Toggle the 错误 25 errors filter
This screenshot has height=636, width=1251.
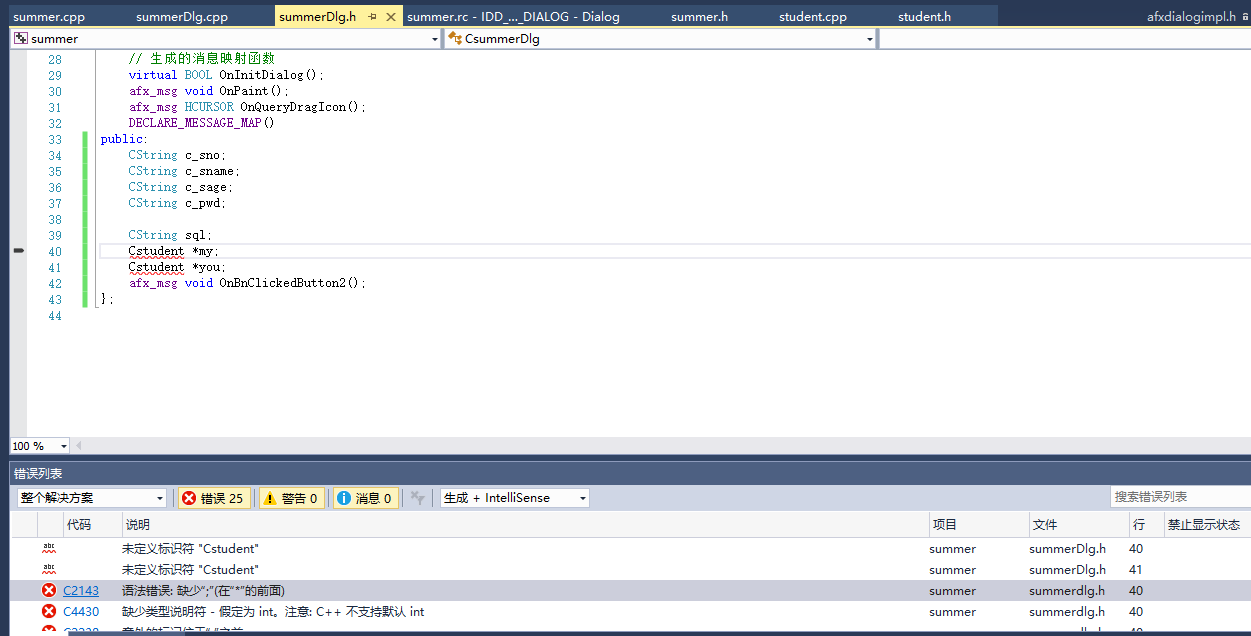(213, 498)
